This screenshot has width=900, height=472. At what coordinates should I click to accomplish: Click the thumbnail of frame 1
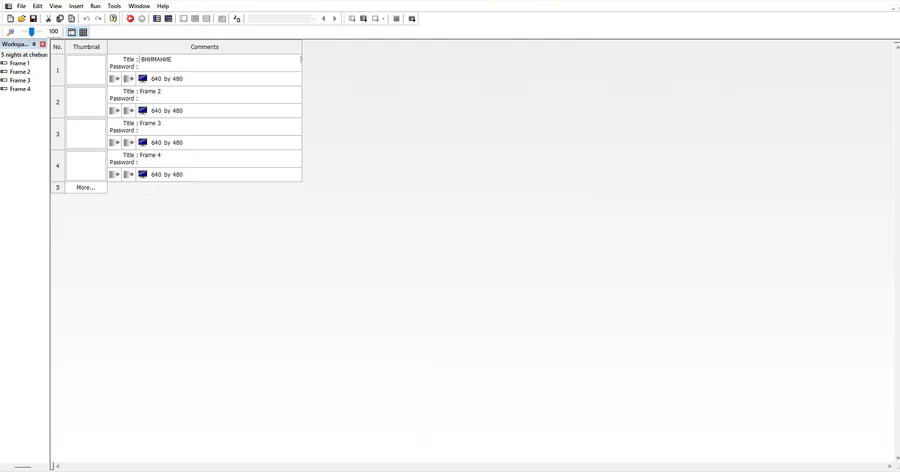86,70
